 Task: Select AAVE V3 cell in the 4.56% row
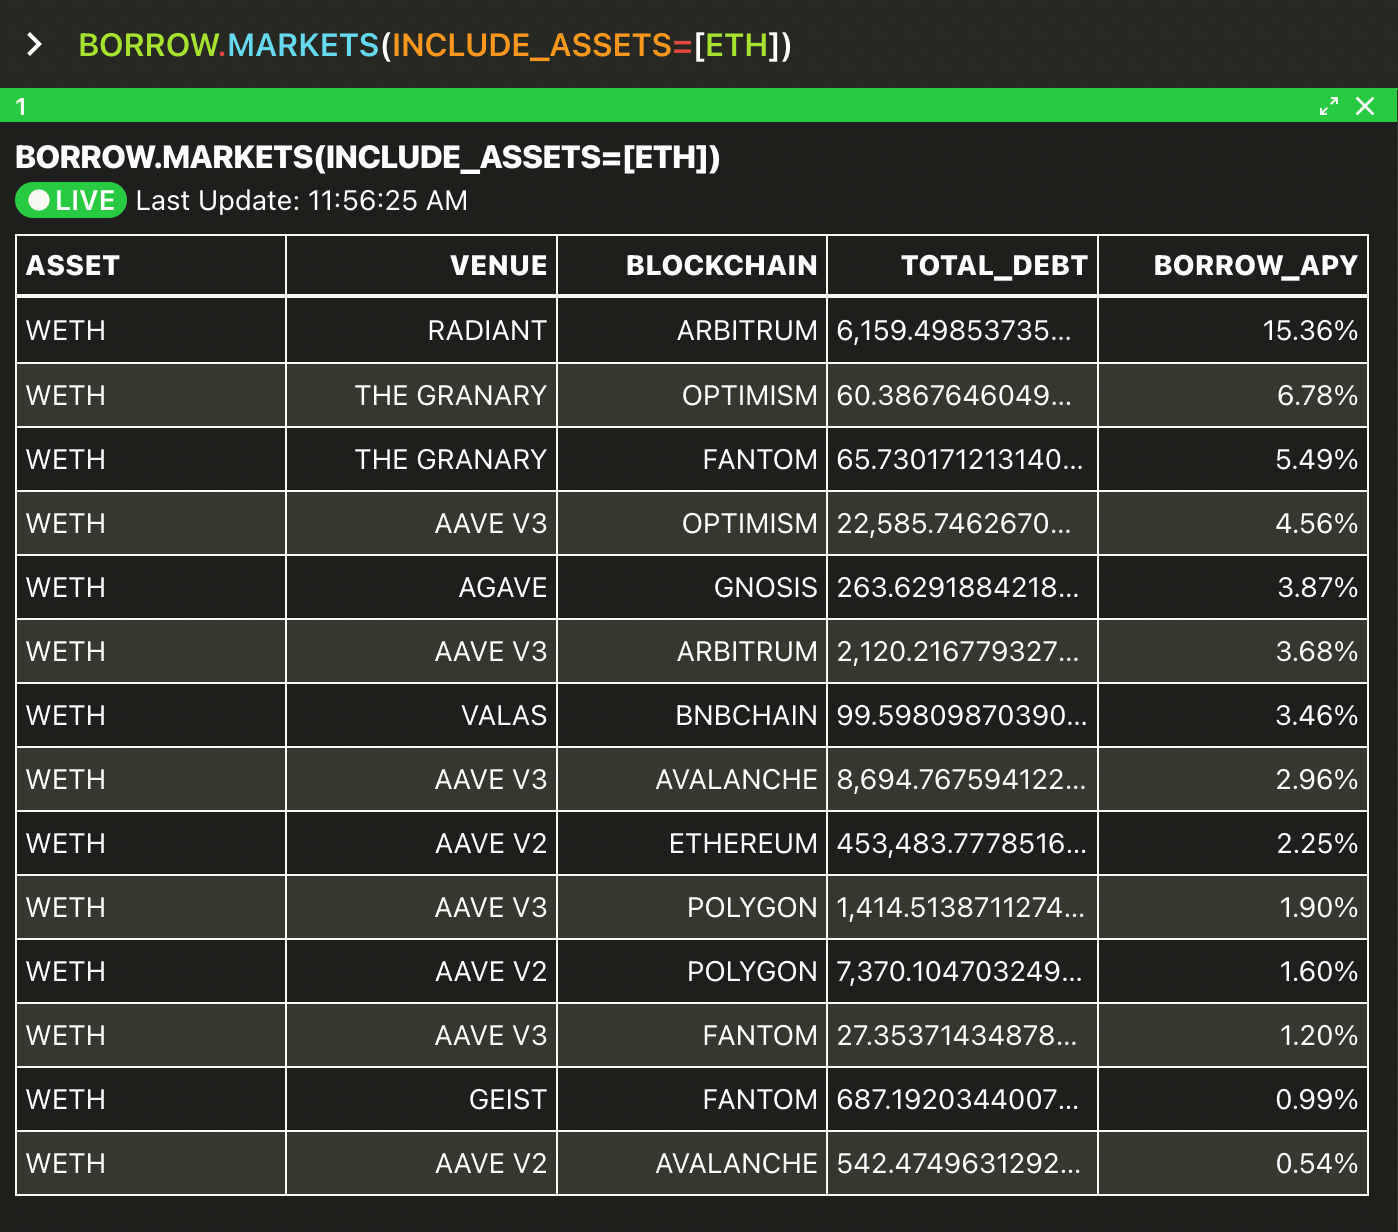[x=422, y=523]
